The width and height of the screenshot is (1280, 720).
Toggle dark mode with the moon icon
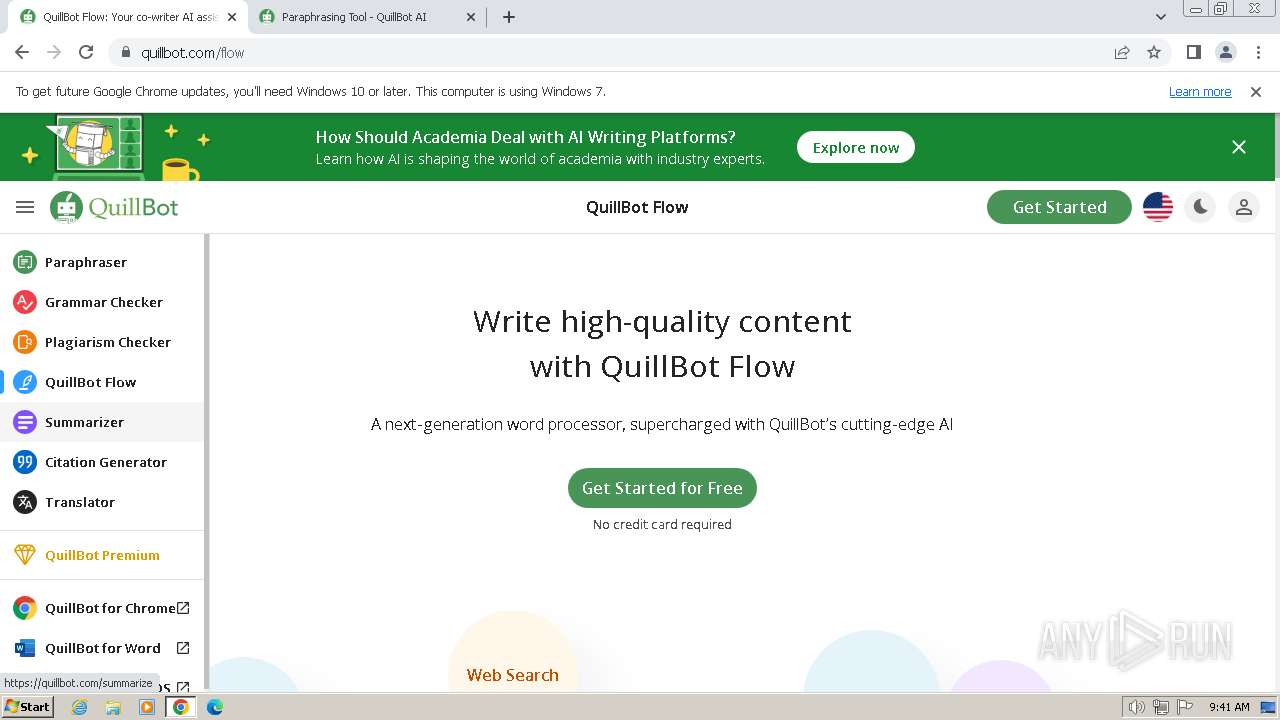pos(1200,207)
